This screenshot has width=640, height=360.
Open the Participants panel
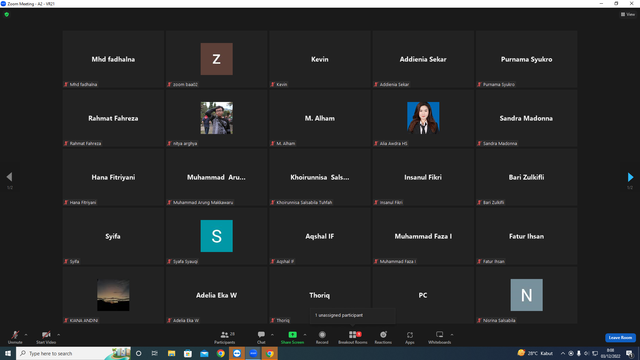(224, 337)
